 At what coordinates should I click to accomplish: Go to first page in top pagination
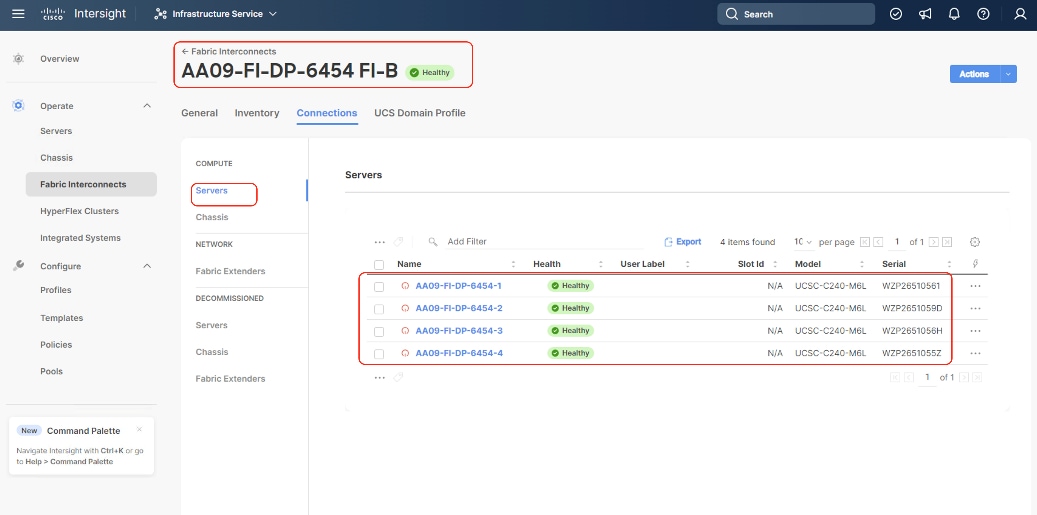(x=865, y=242)
